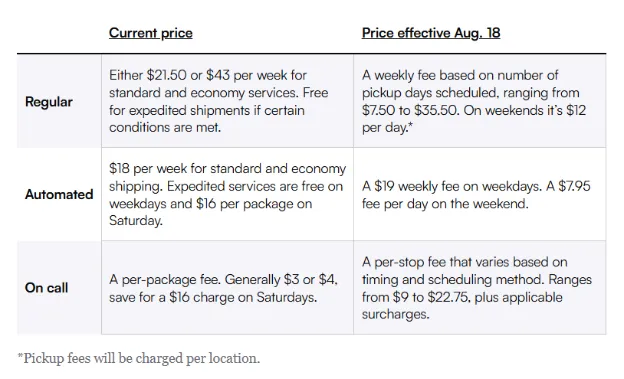Click the $16 per package on Saturday text

click(x=211, y=212)
